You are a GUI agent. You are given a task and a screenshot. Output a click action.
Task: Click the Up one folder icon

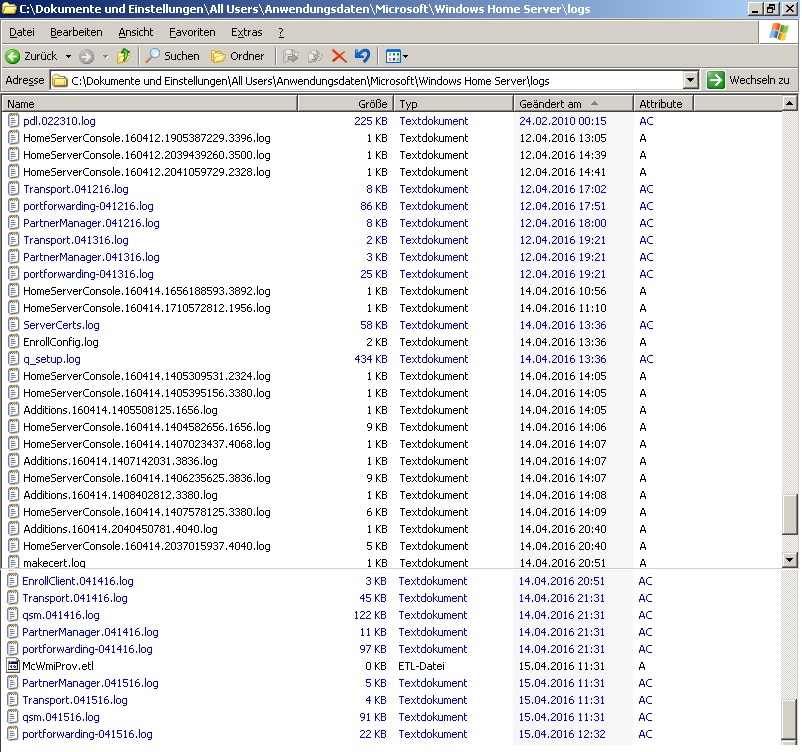(124, 56)
